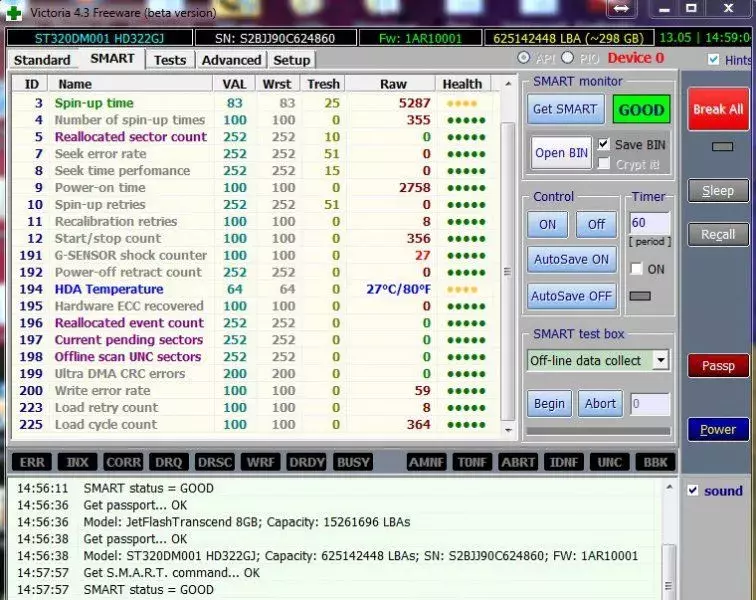Click the Abort test button

pyautogui.click(x=600, y=403)
